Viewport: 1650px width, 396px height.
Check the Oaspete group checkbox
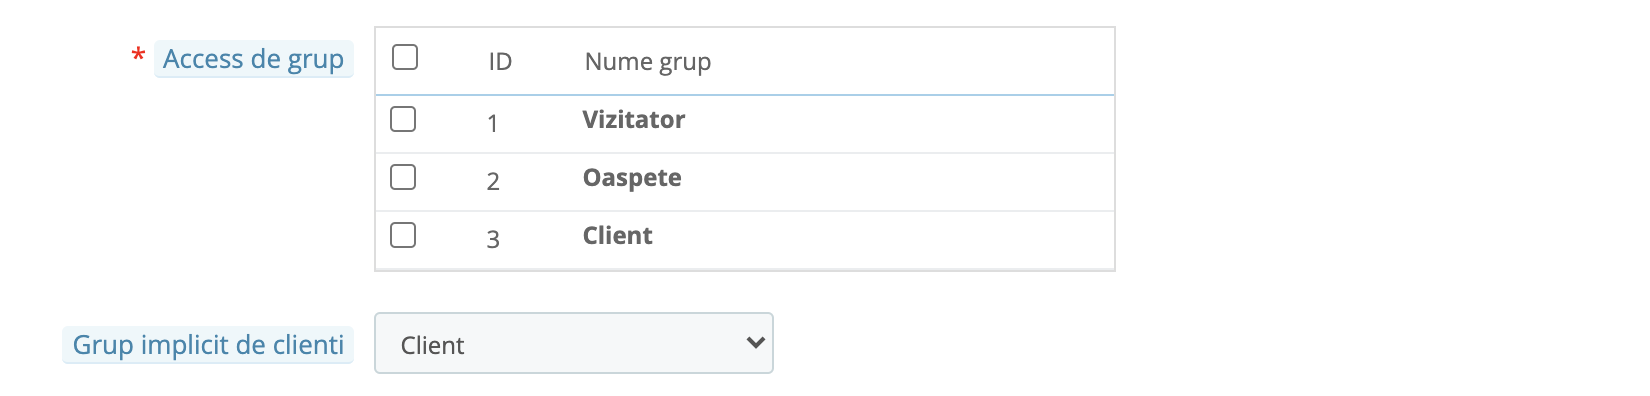tap(403, 177)
